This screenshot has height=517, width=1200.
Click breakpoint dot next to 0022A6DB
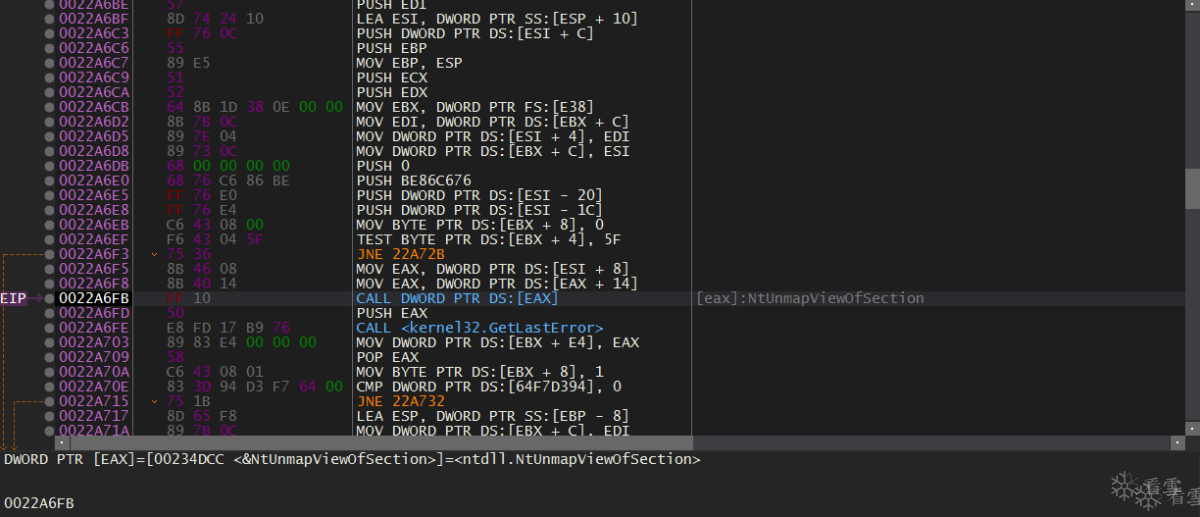pyautogui.click(x=50, y=166)
